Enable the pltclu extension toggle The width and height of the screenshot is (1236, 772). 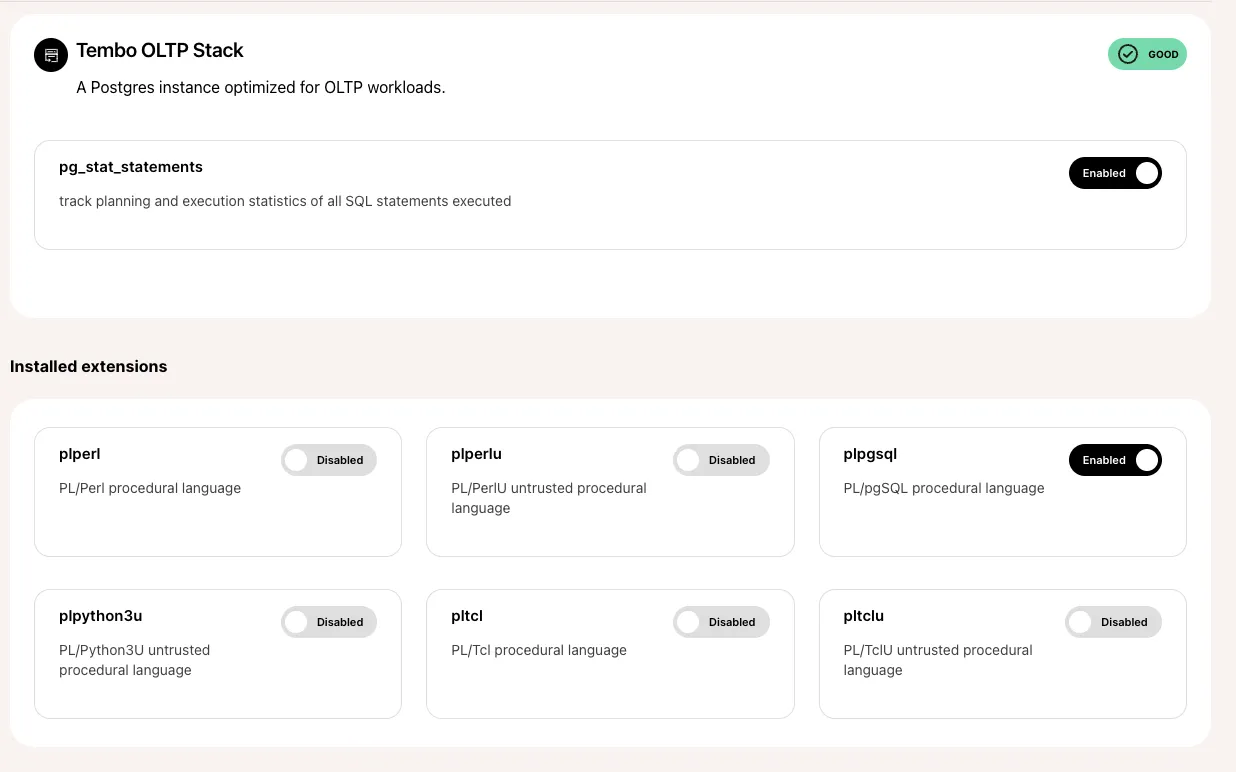tap(1113, 622)
